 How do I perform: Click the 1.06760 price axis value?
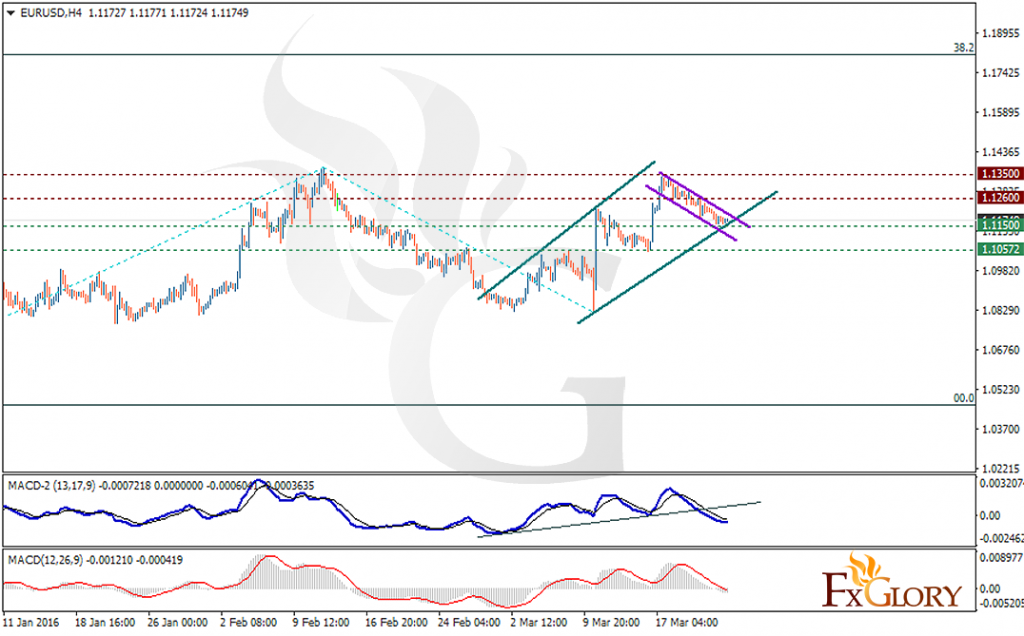[x=1001, y=350]
